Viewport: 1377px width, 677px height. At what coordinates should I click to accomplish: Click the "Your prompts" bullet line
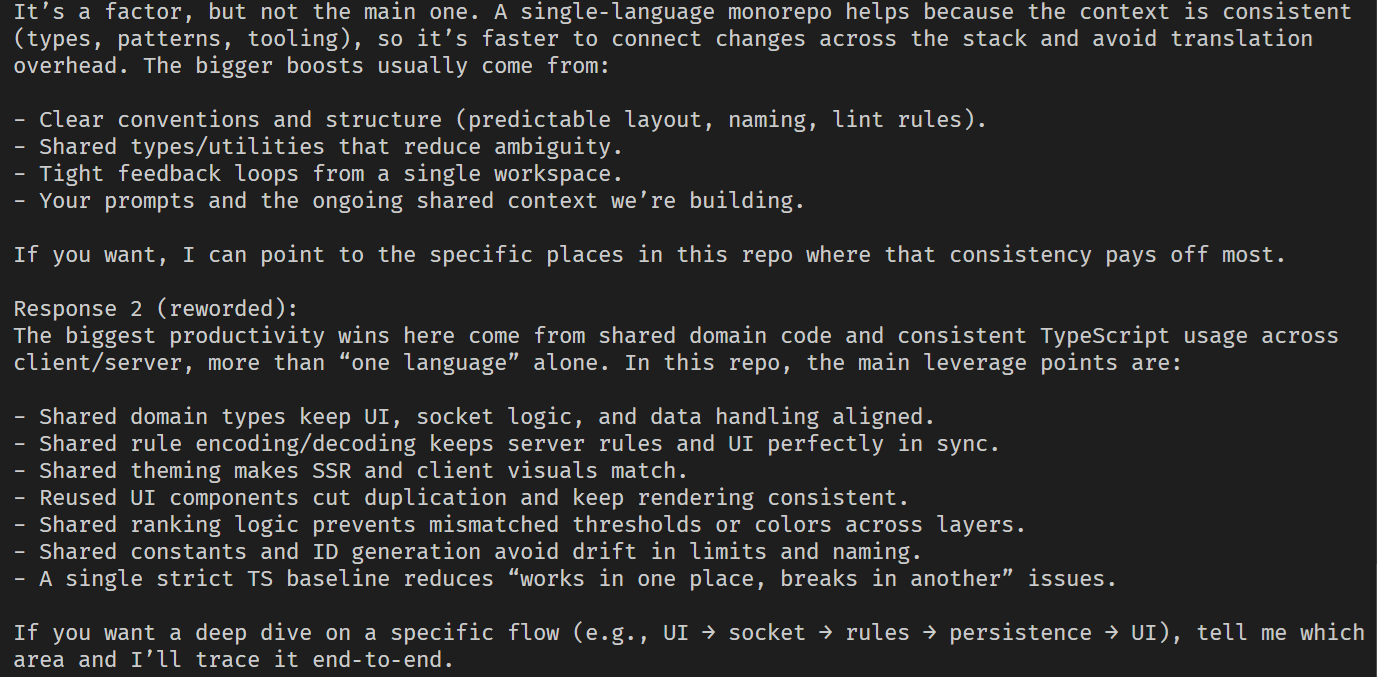[x=421, y=201]
